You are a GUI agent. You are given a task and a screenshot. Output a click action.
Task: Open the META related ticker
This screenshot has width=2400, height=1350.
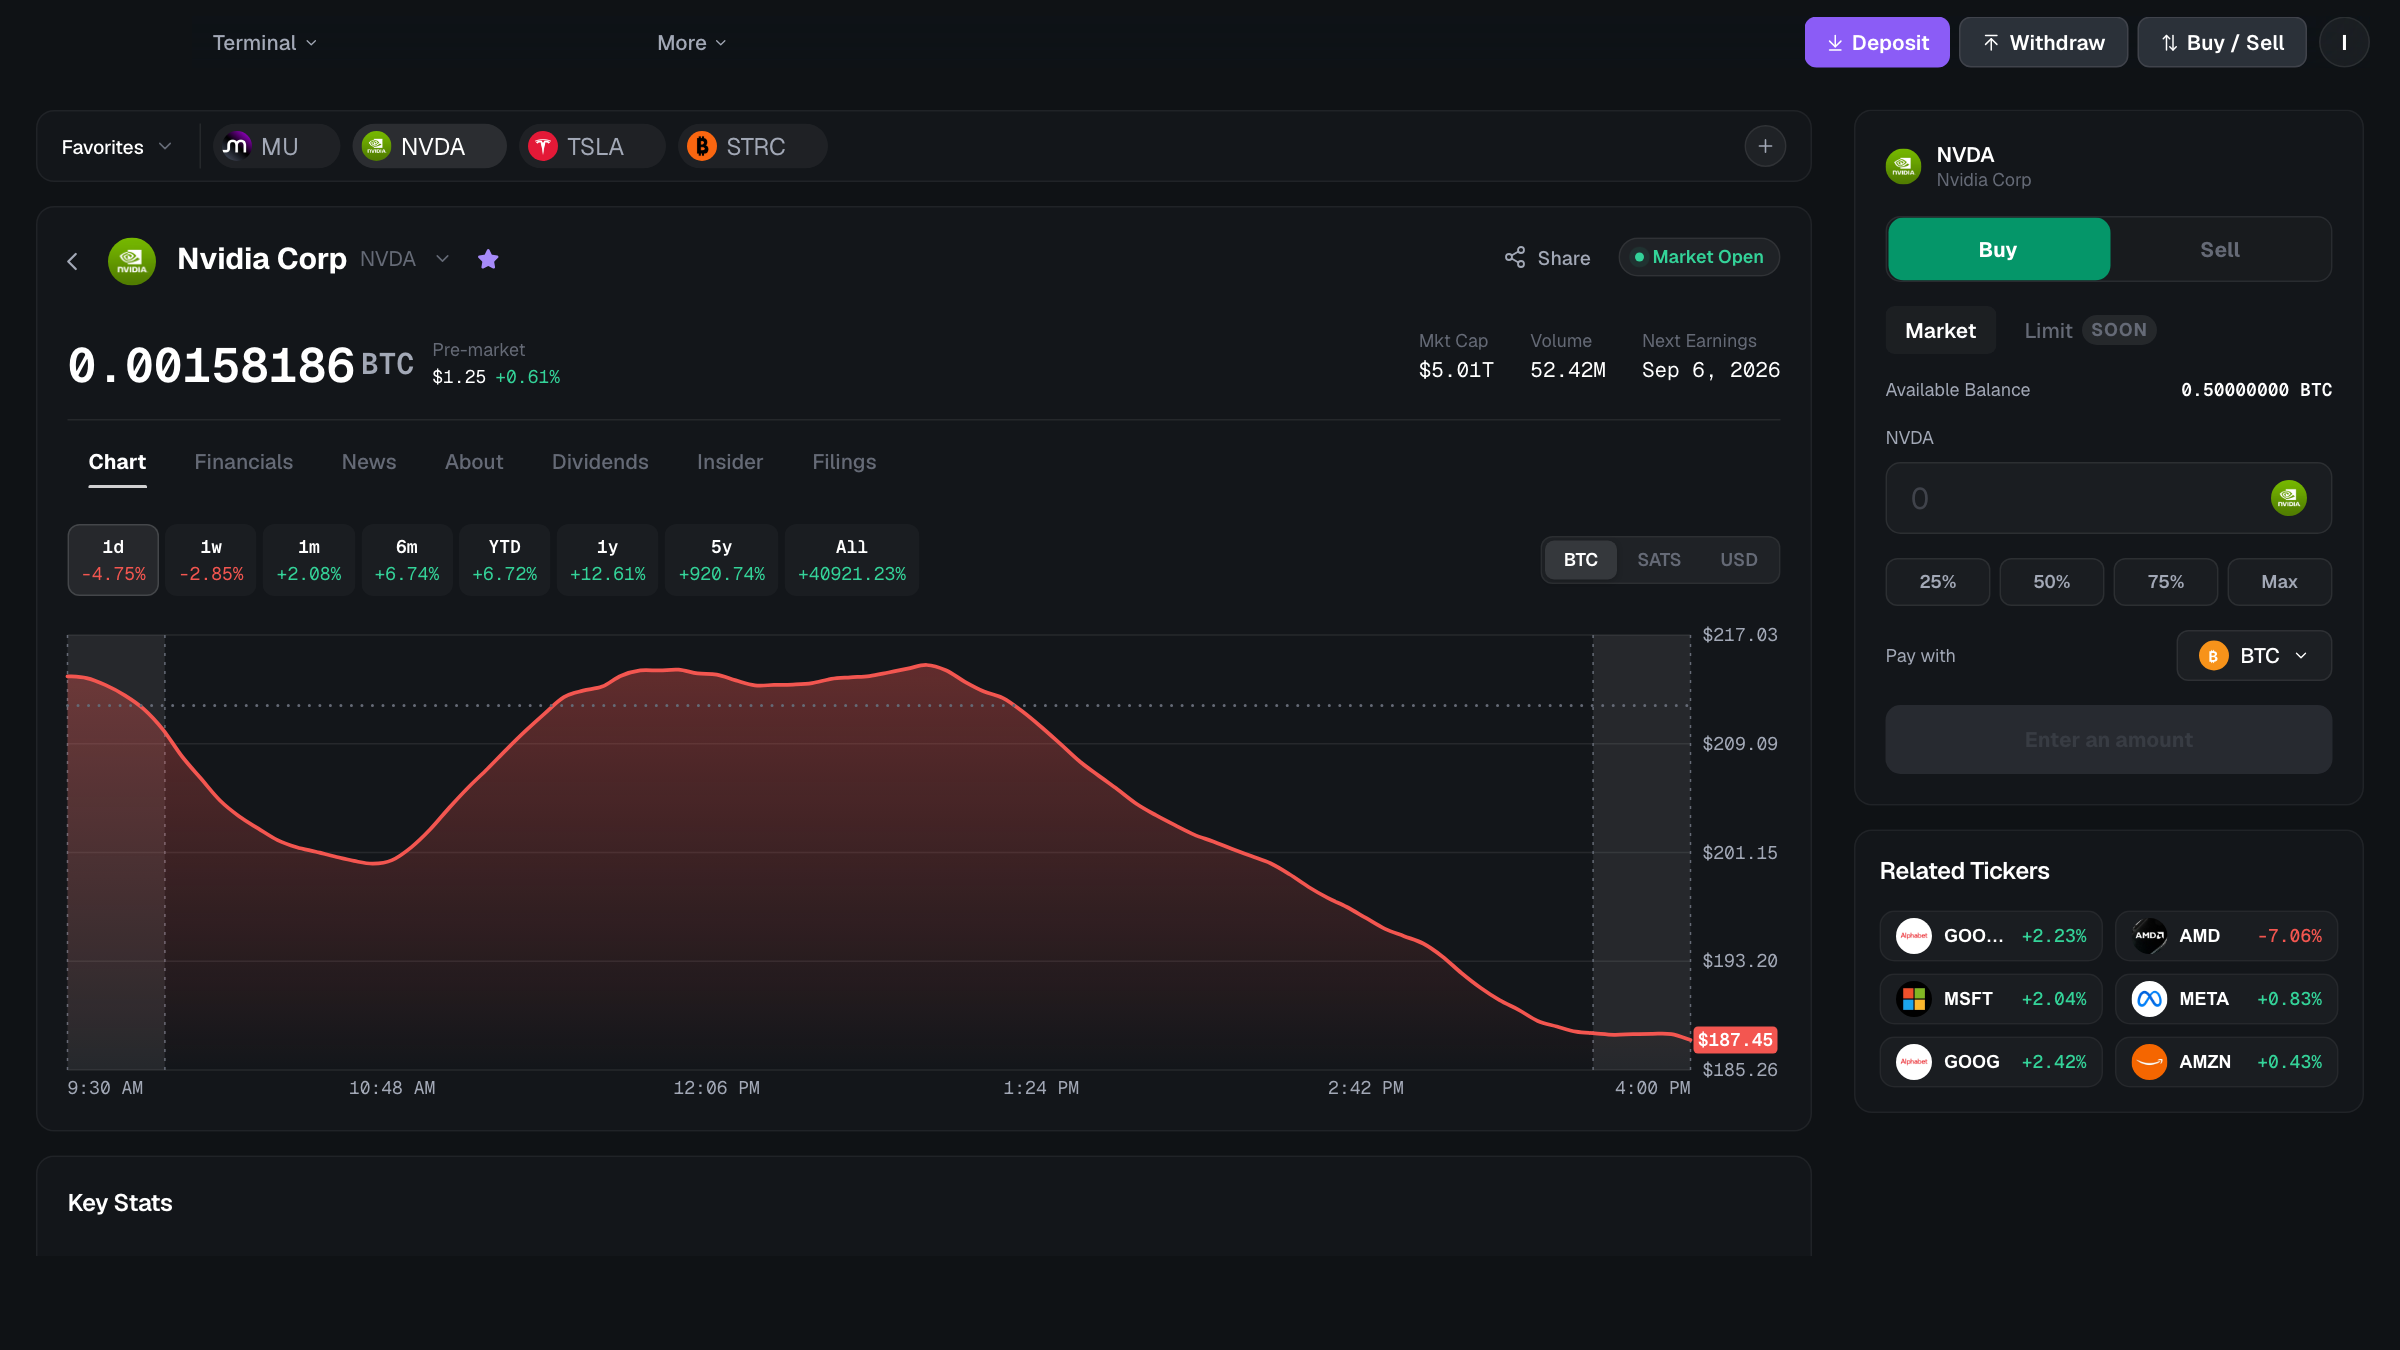tap(2226, 999)
